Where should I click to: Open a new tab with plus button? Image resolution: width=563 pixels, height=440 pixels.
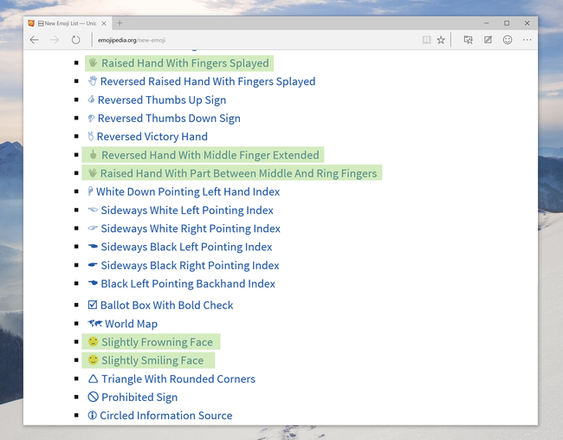[x=120, y=23]
